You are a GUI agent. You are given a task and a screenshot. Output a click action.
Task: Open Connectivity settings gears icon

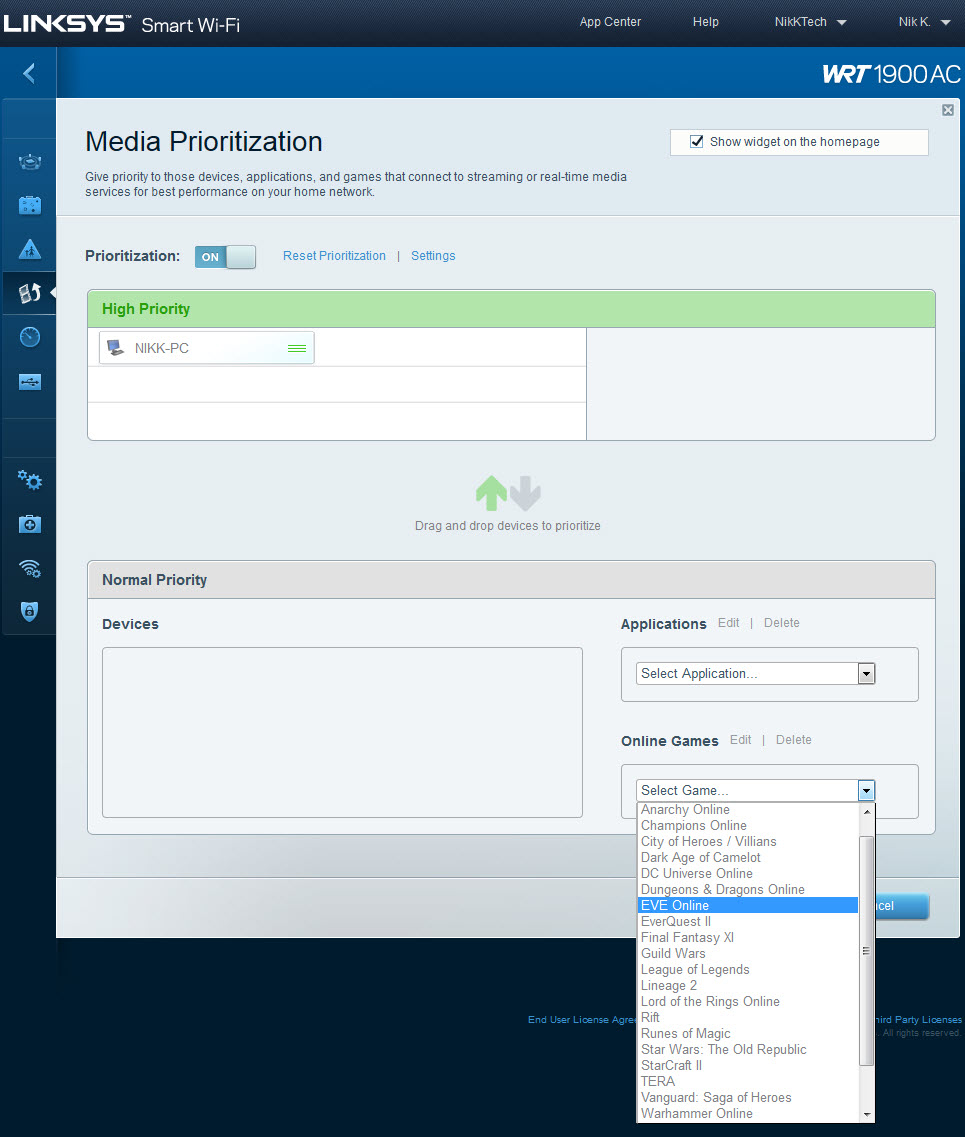point(30,479)
